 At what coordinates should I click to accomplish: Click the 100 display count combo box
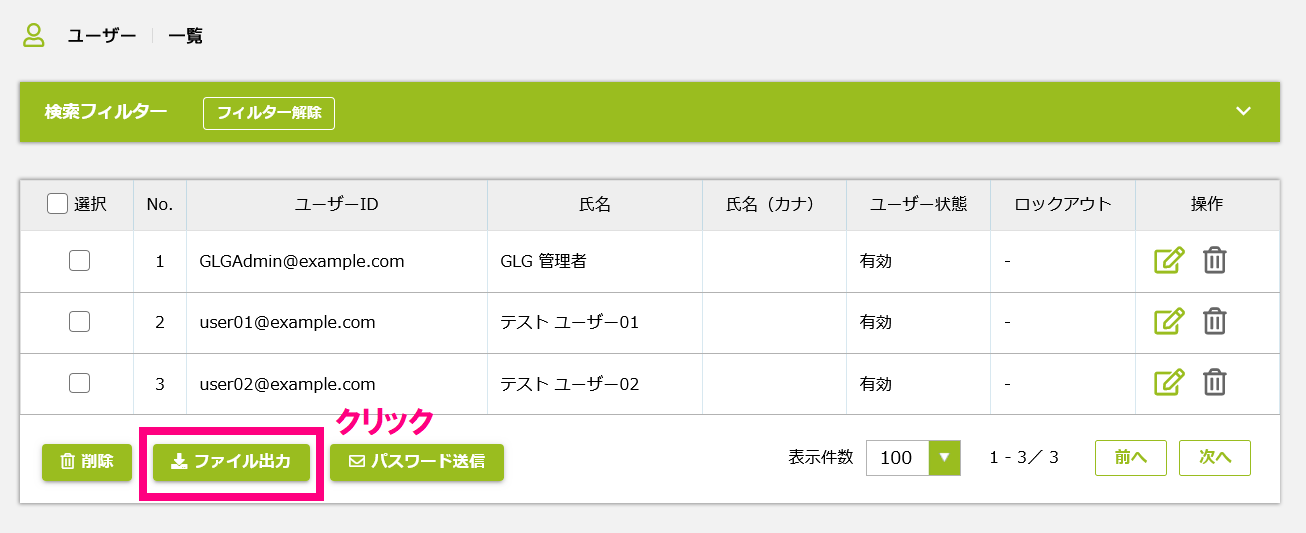tap(913, 458)
